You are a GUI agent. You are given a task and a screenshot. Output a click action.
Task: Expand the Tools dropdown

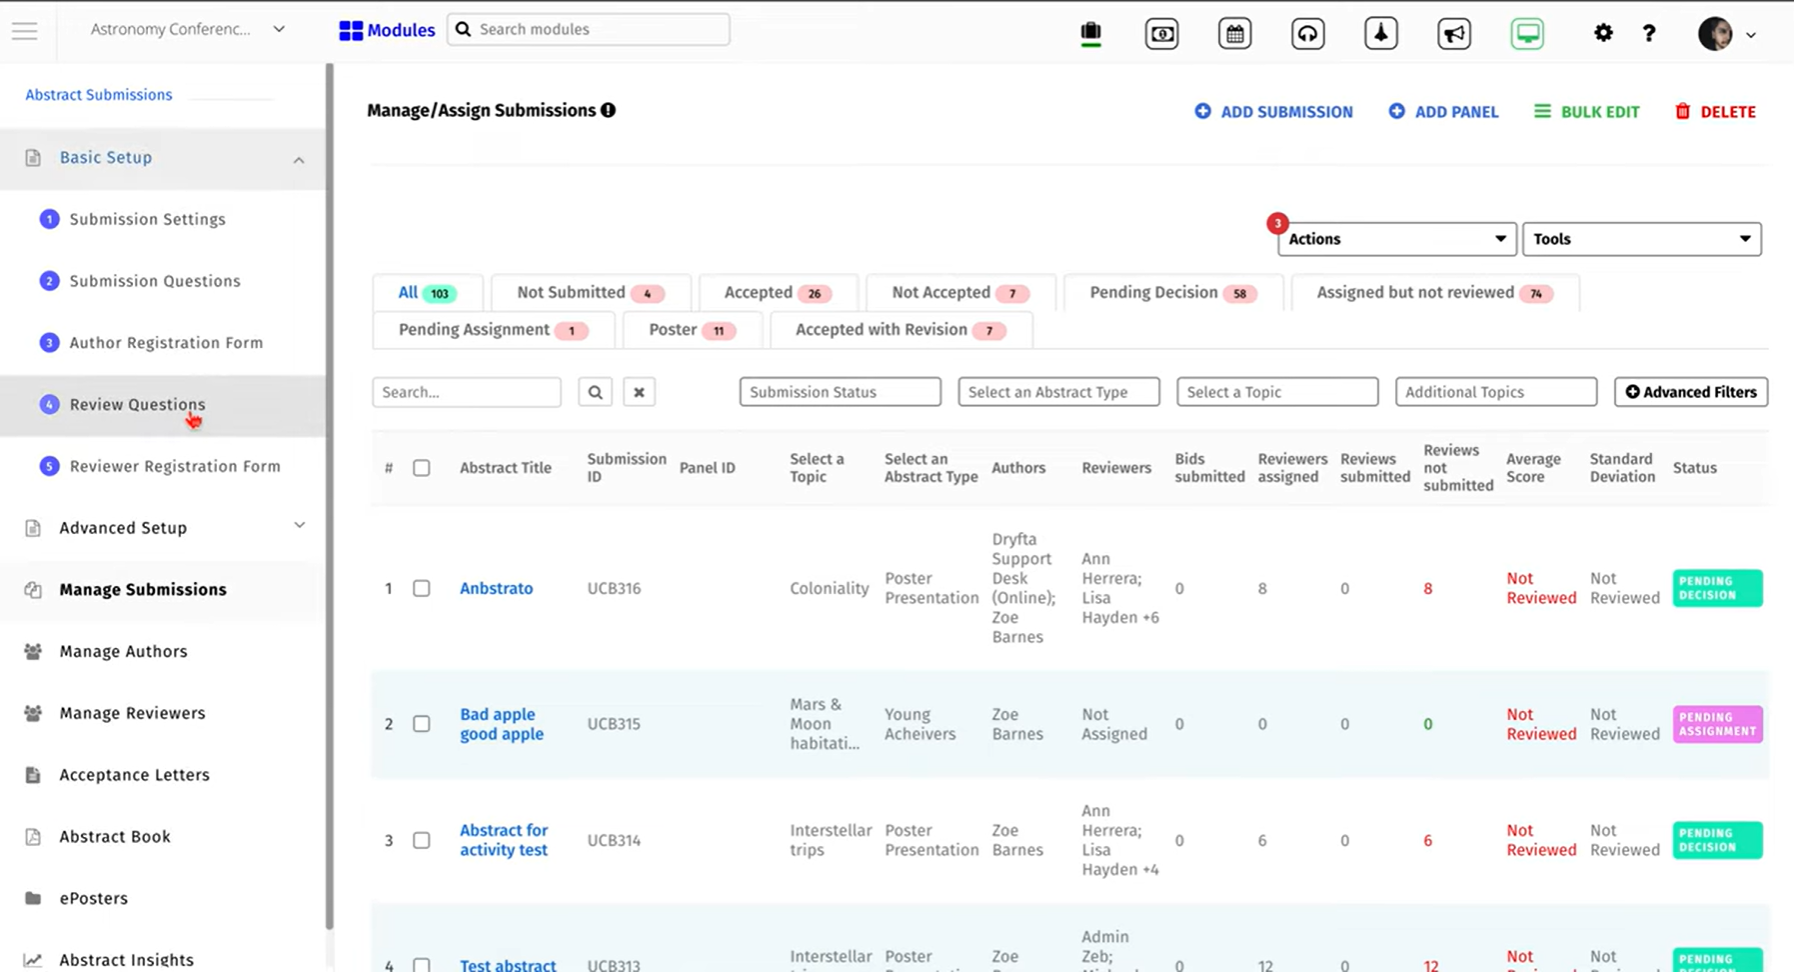(x=1642, y=239)
